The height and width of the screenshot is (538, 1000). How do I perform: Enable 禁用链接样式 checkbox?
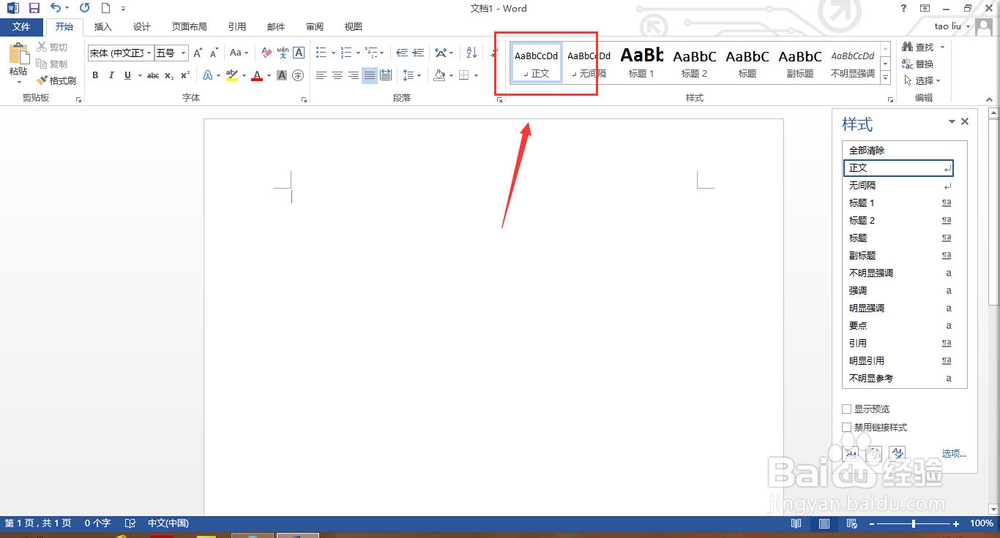point(847,427)
